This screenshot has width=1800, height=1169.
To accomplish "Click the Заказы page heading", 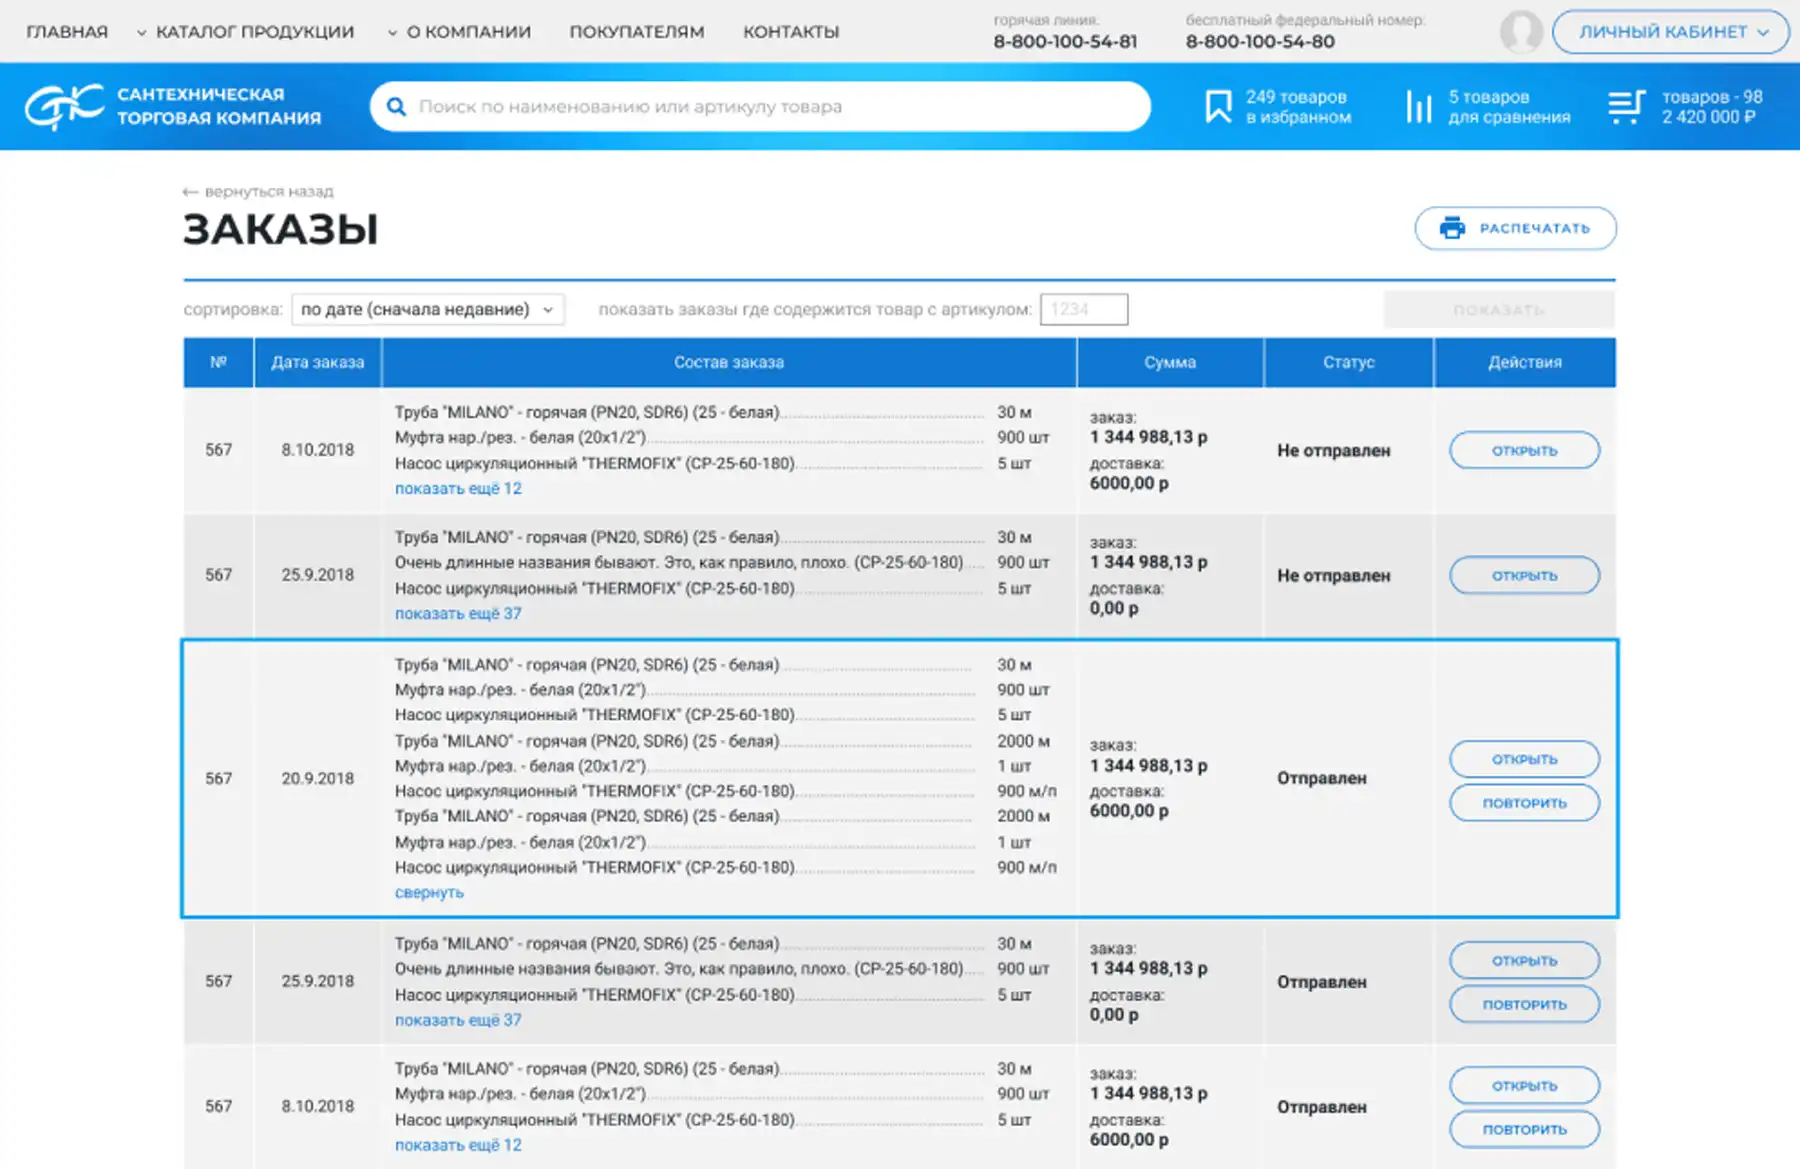I will click(281, 229).
